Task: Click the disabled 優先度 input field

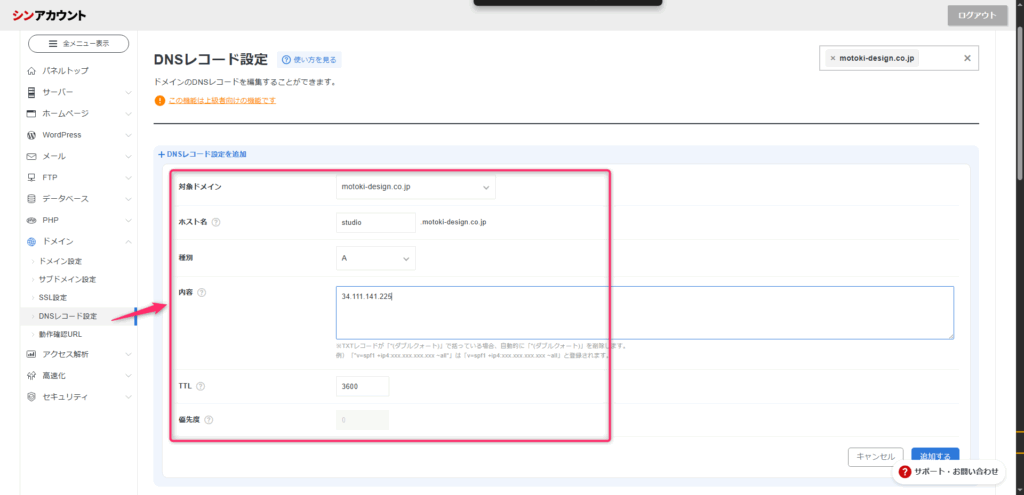Action: pos(362,420)
